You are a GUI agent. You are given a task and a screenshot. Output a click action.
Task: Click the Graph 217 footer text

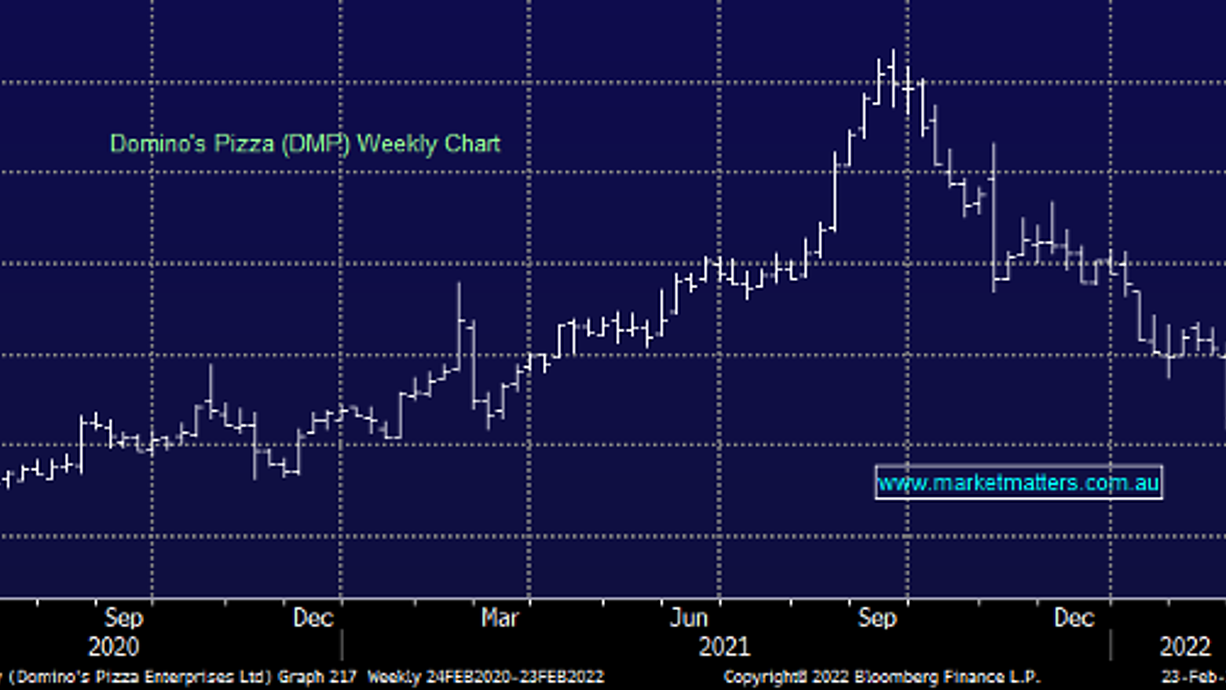coord(317,677)
